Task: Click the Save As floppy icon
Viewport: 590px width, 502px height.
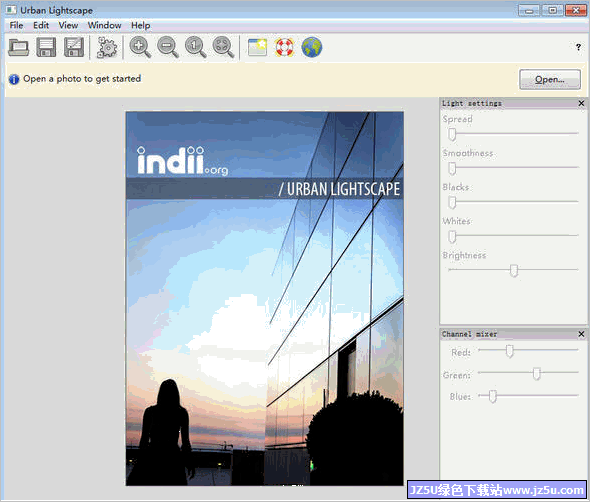Action: click(x=74, y=47)
